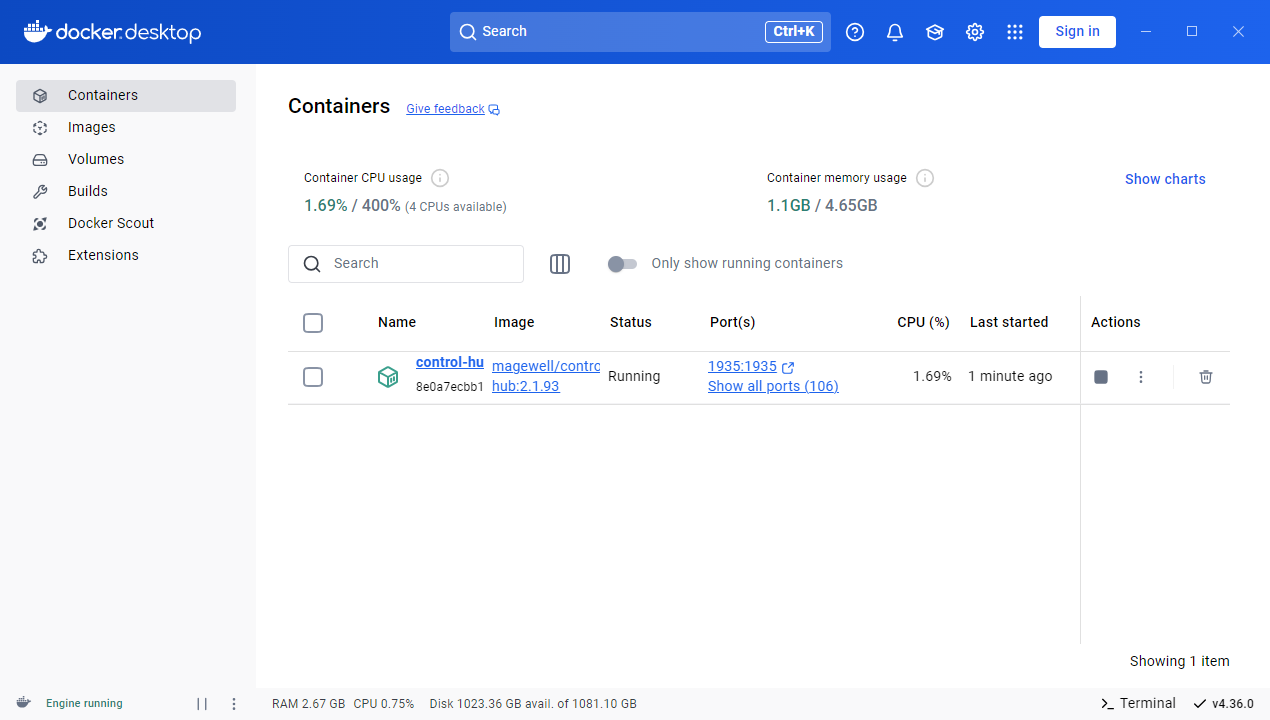Go to Images in the sidebar
The height and width of the screenshot is (720, 1270).
(x=91, y=127)
